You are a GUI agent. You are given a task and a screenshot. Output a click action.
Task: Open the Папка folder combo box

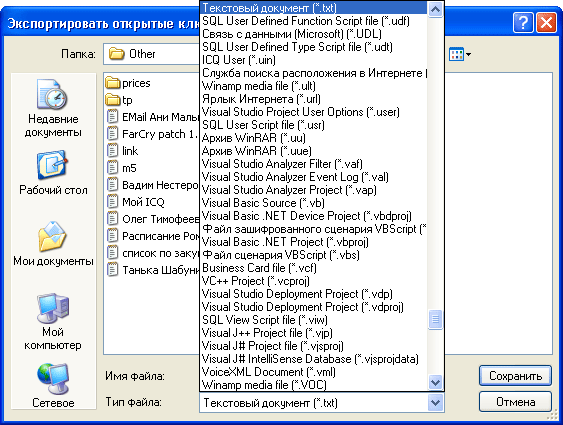(151, 54)
